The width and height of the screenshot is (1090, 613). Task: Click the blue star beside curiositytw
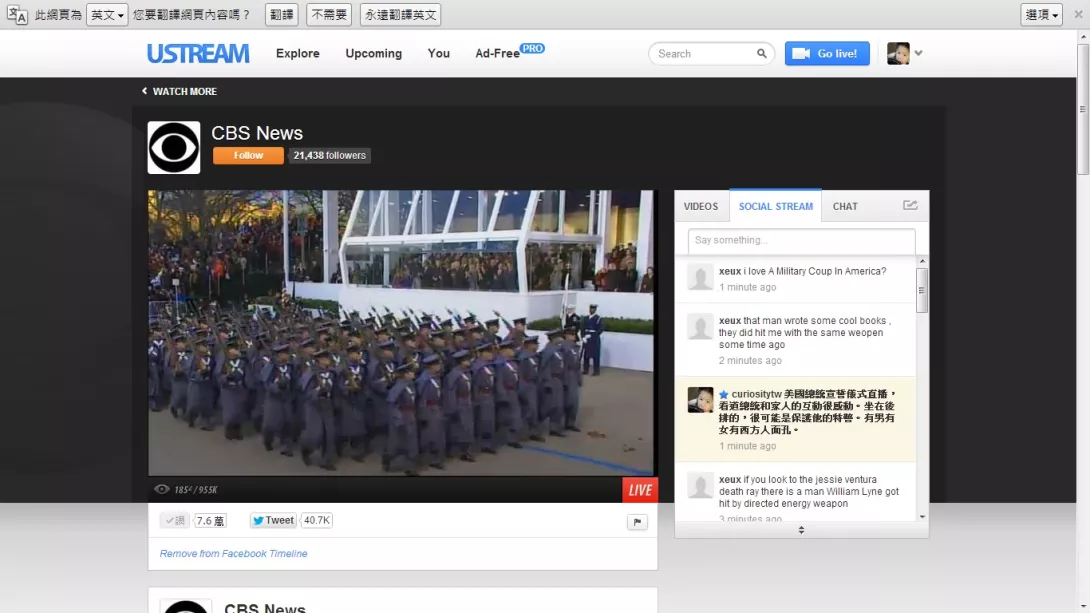coord(724,394)
